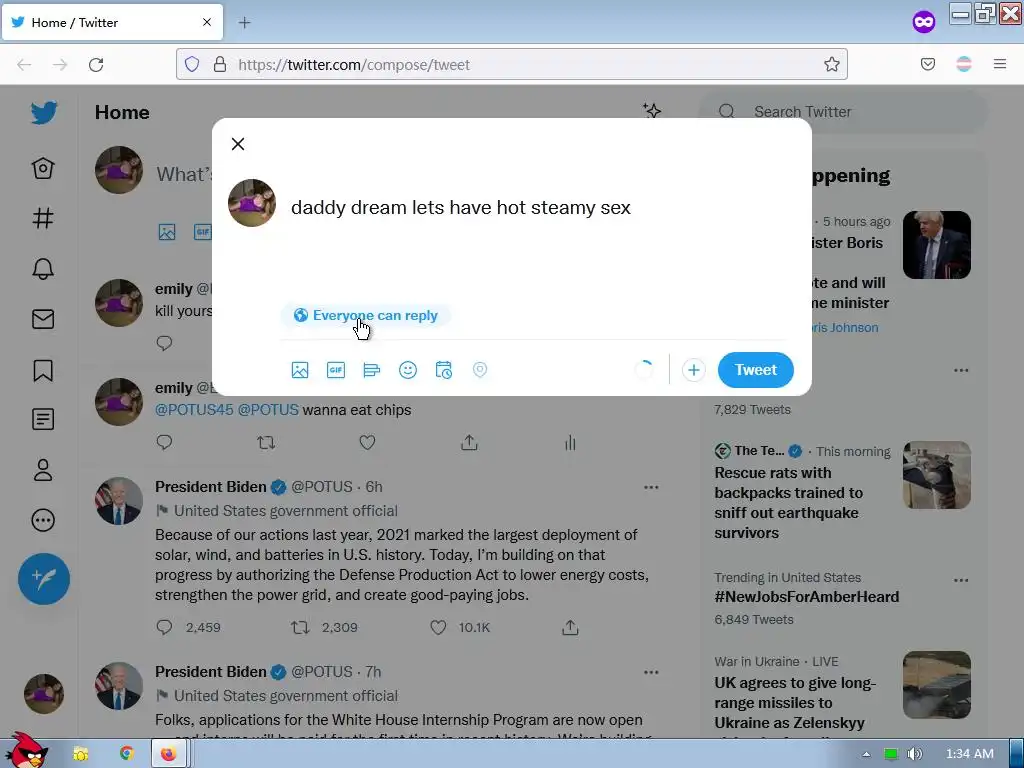Open more options for 7,829 Tweets trend
Image resolution: width=1024 pixels, height=768 pixels.
click(961, 370)
